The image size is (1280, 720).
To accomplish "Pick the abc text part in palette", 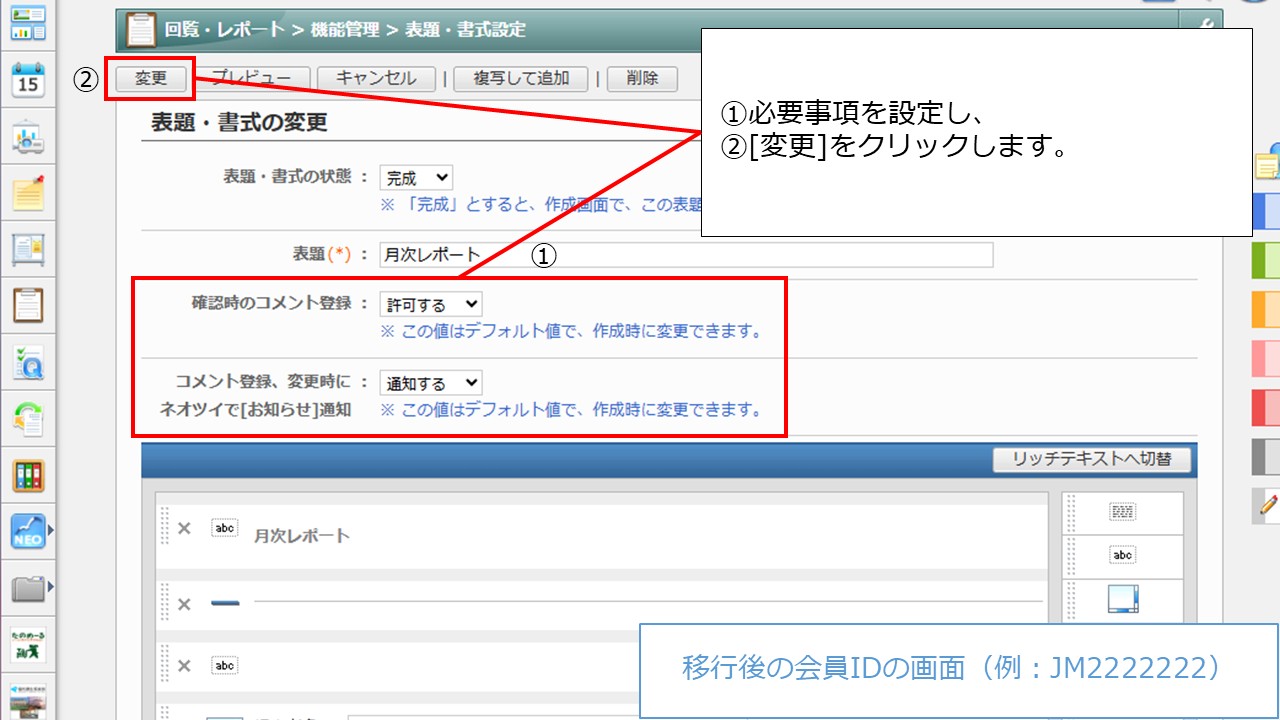I will pos(1123,555).
